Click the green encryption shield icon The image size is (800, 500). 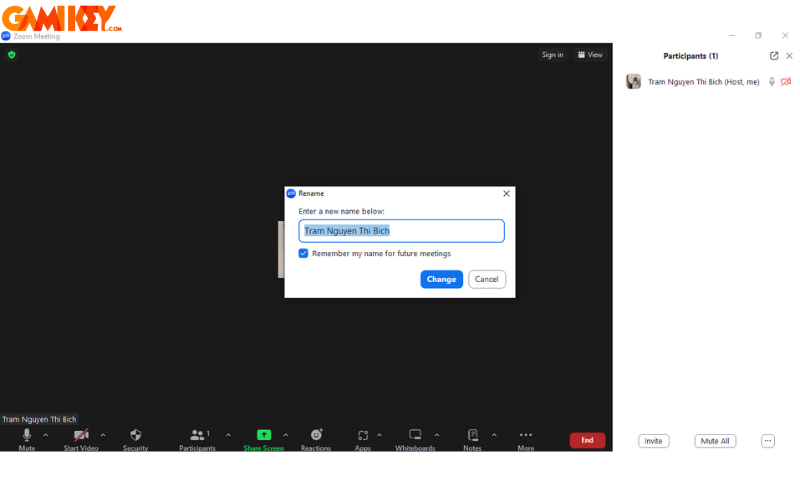pyautogui.click(x=12, y=55)
